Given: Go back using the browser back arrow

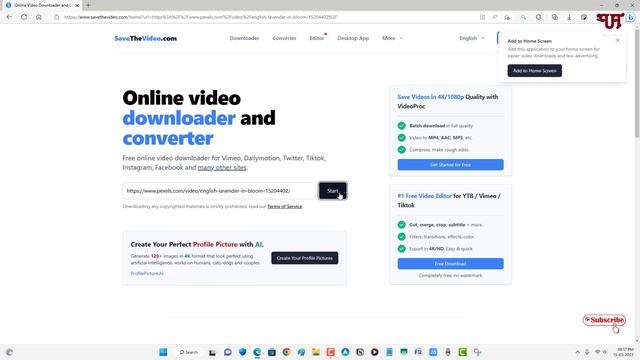Looking at the screenshot, I should click(9, 17).
